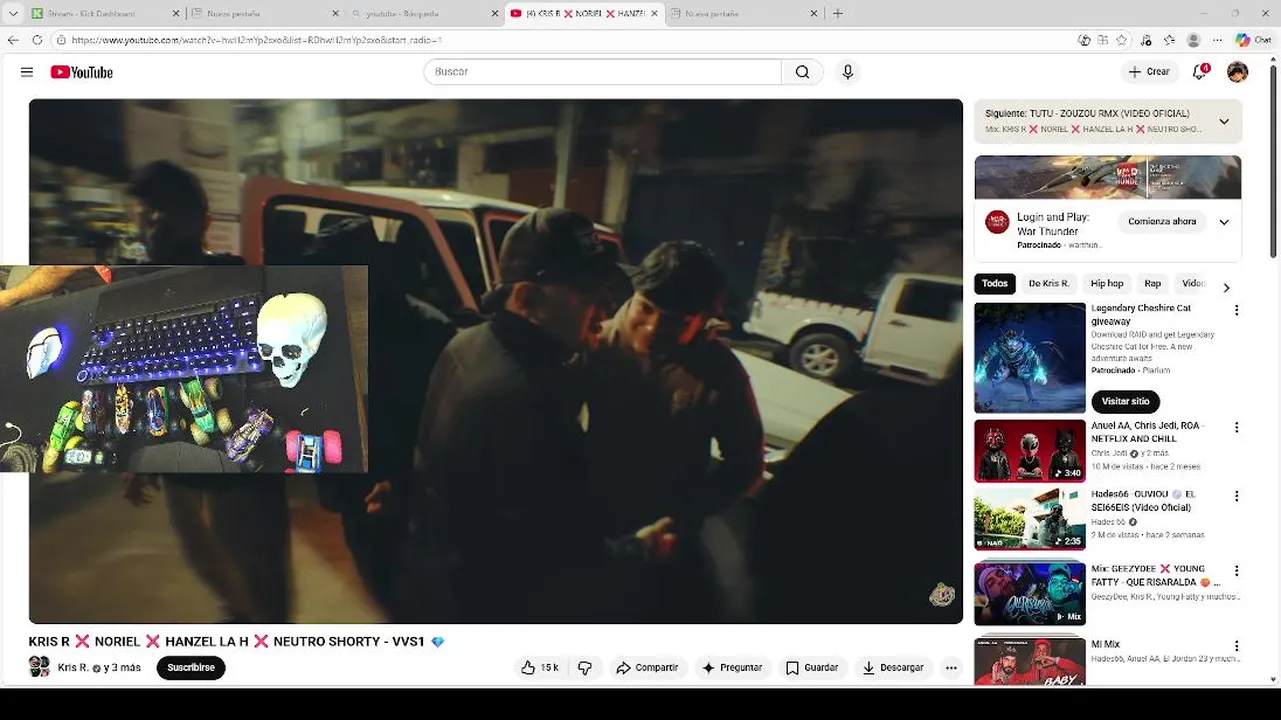Select the partially visible Video filter chip
This screenshot has width=1281, height=720.
[x=1192, y=284]
